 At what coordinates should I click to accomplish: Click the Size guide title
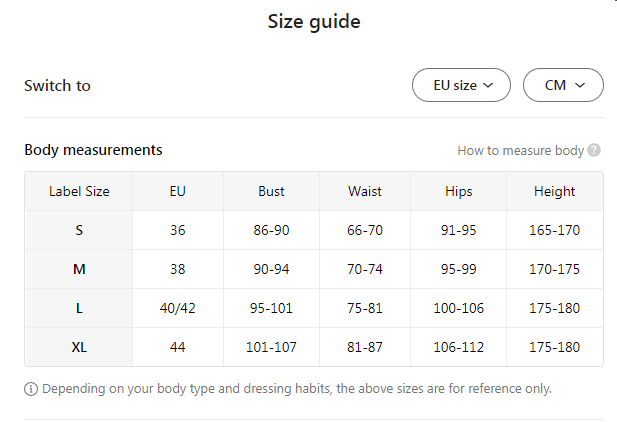314,21
